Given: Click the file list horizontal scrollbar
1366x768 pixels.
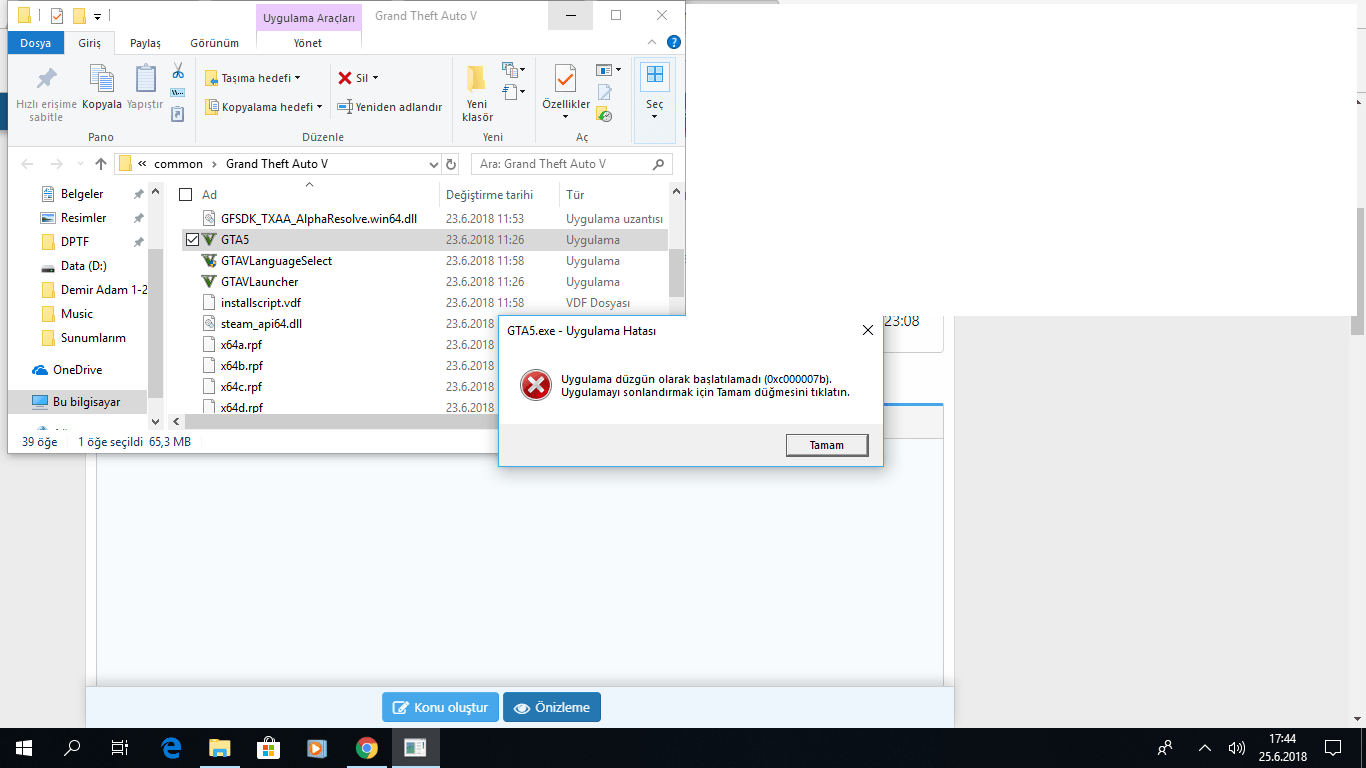Looking at the screenshot, I should (x=340, y=422).
